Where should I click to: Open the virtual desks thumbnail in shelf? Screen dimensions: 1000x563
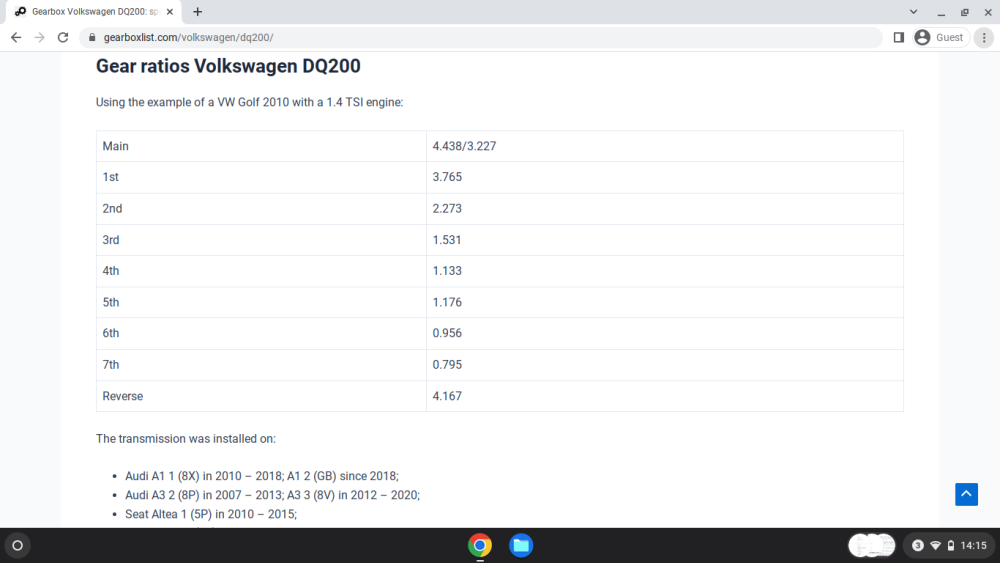click(872, 546)
